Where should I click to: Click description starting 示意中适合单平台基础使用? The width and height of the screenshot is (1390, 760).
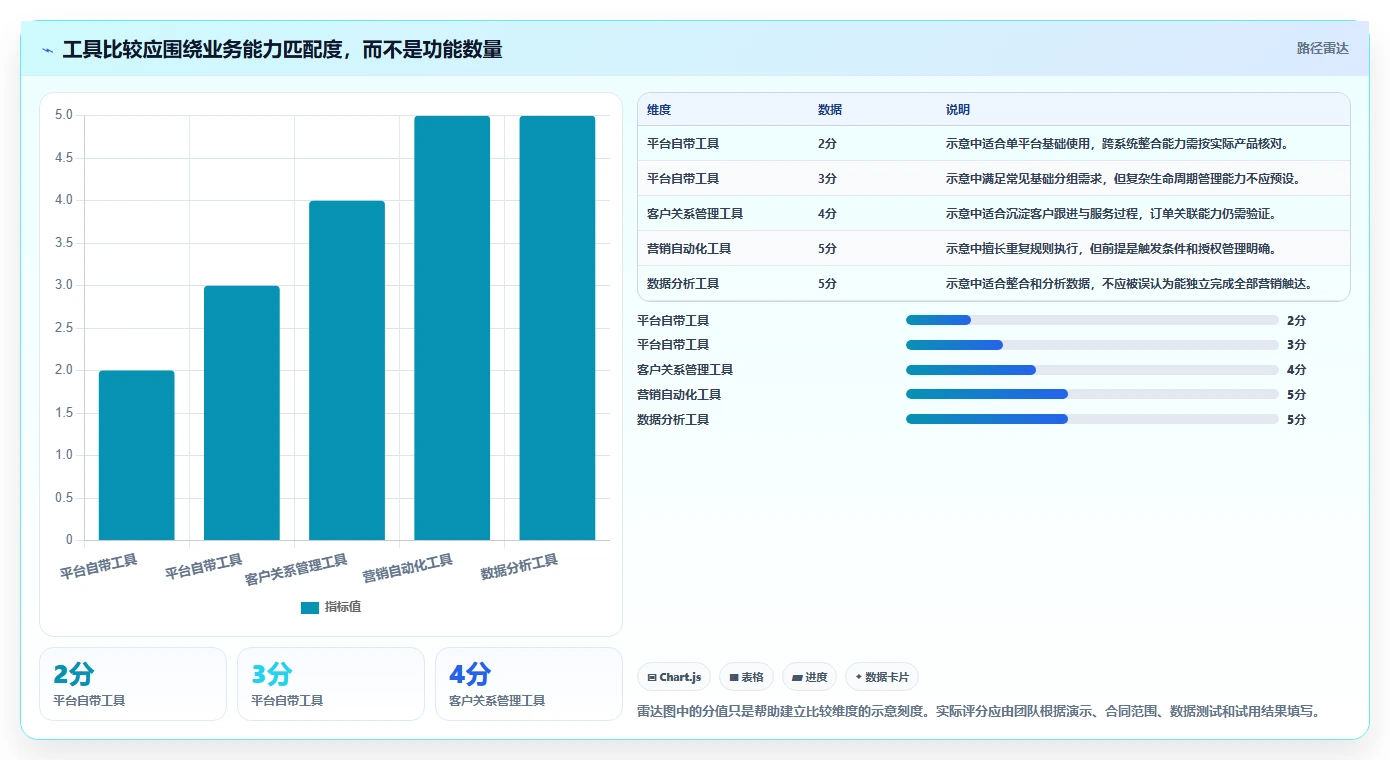(x=1118, y=144)
